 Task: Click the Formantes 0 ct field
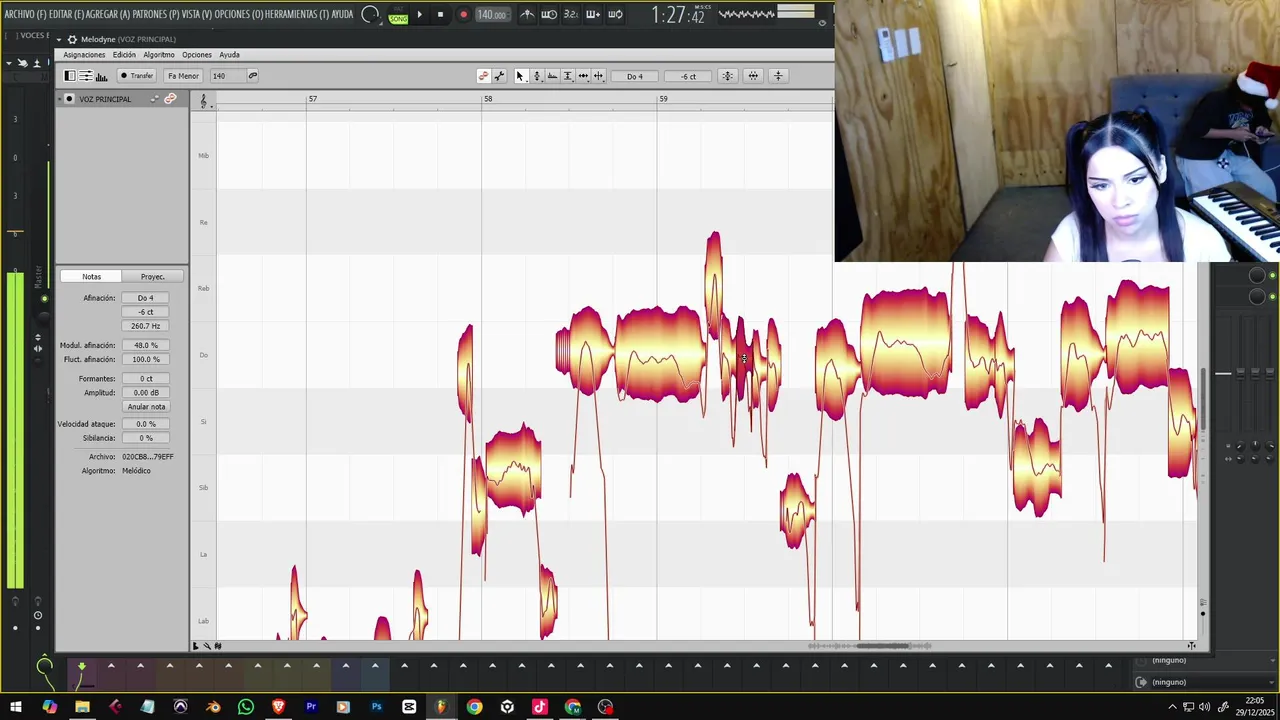[x=146, y=379]
